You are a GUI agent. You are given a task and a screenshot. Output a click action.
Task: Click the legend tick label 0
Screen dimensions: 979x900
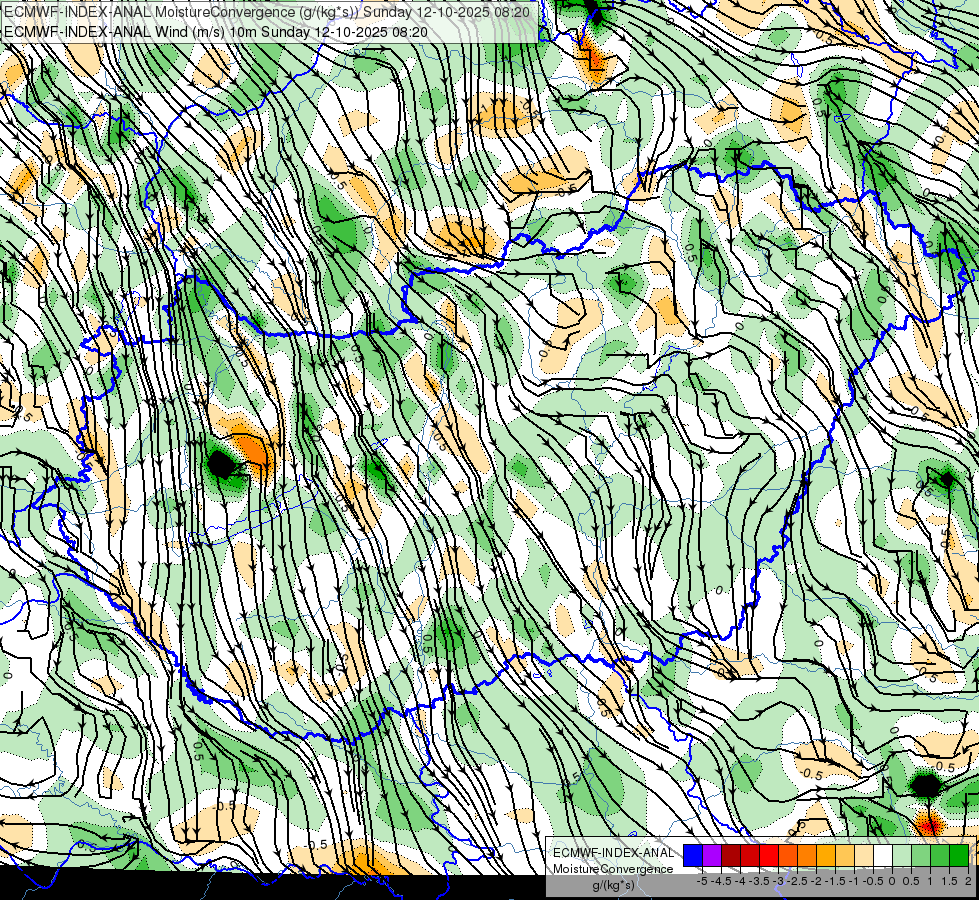pyautogui.click(x=892, y=881)
